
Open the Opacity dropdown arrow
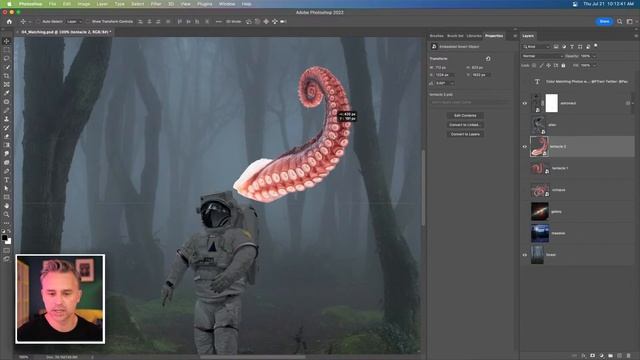(594, 56)
